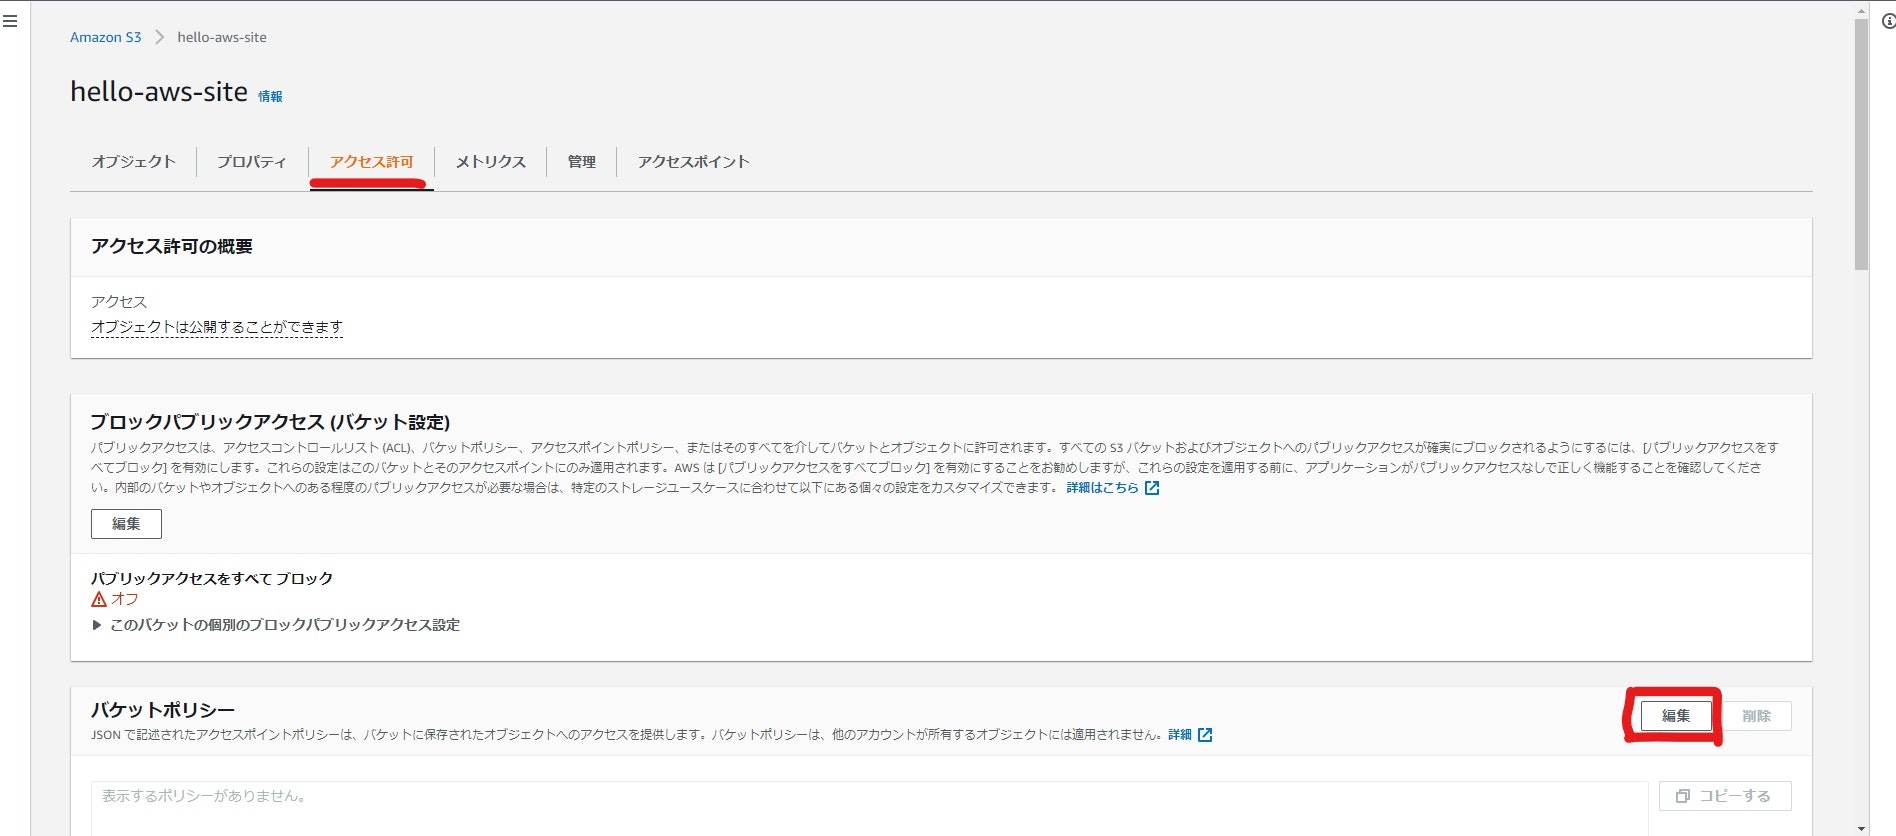This screenshot has width=1896, height=836.
Task: Open the hamburger navigation menu icon
Action: pyautogui.click(x=10, y=21)
